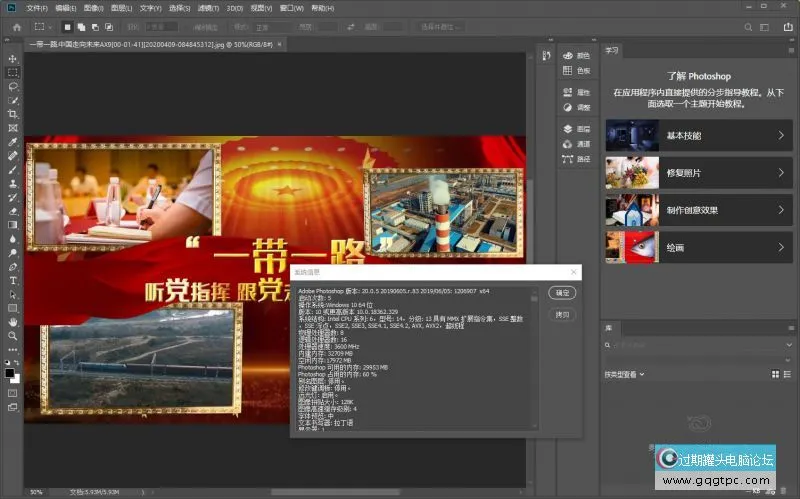The width and height of the screenshot is (800, 499).
Task: Select the Horizontal Type tool
Action: coord(13,281)
